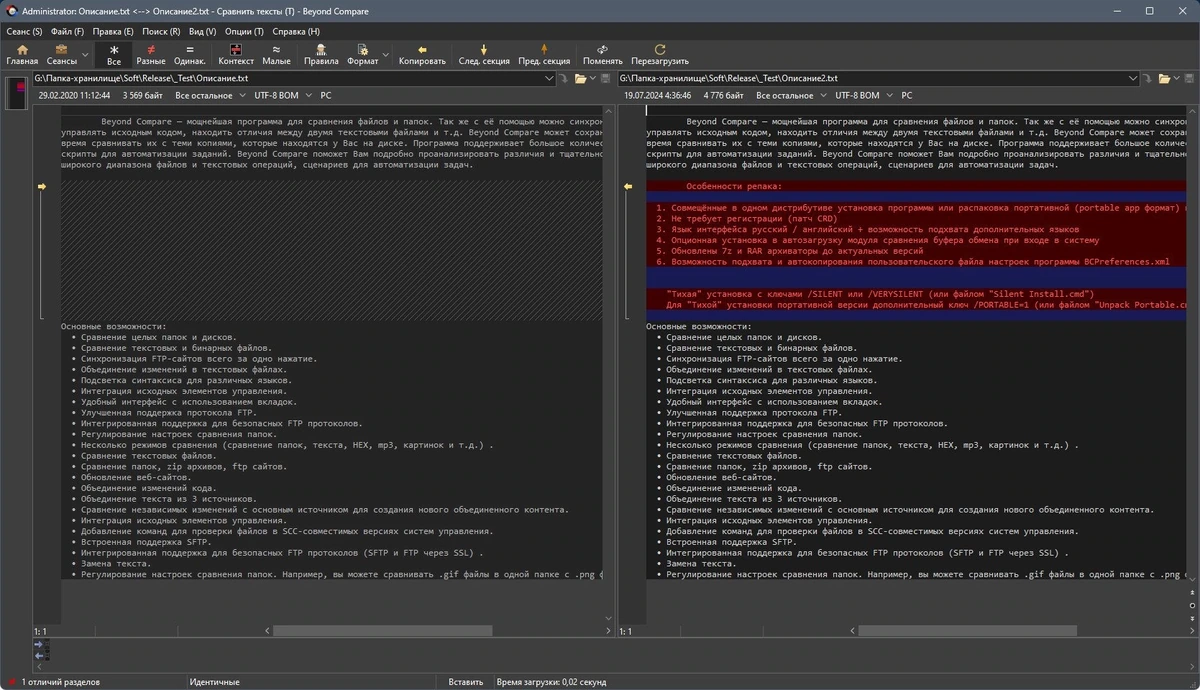Jump to next section with След. секция
The height and width of the screenshot is (690, 1200).
484,54
